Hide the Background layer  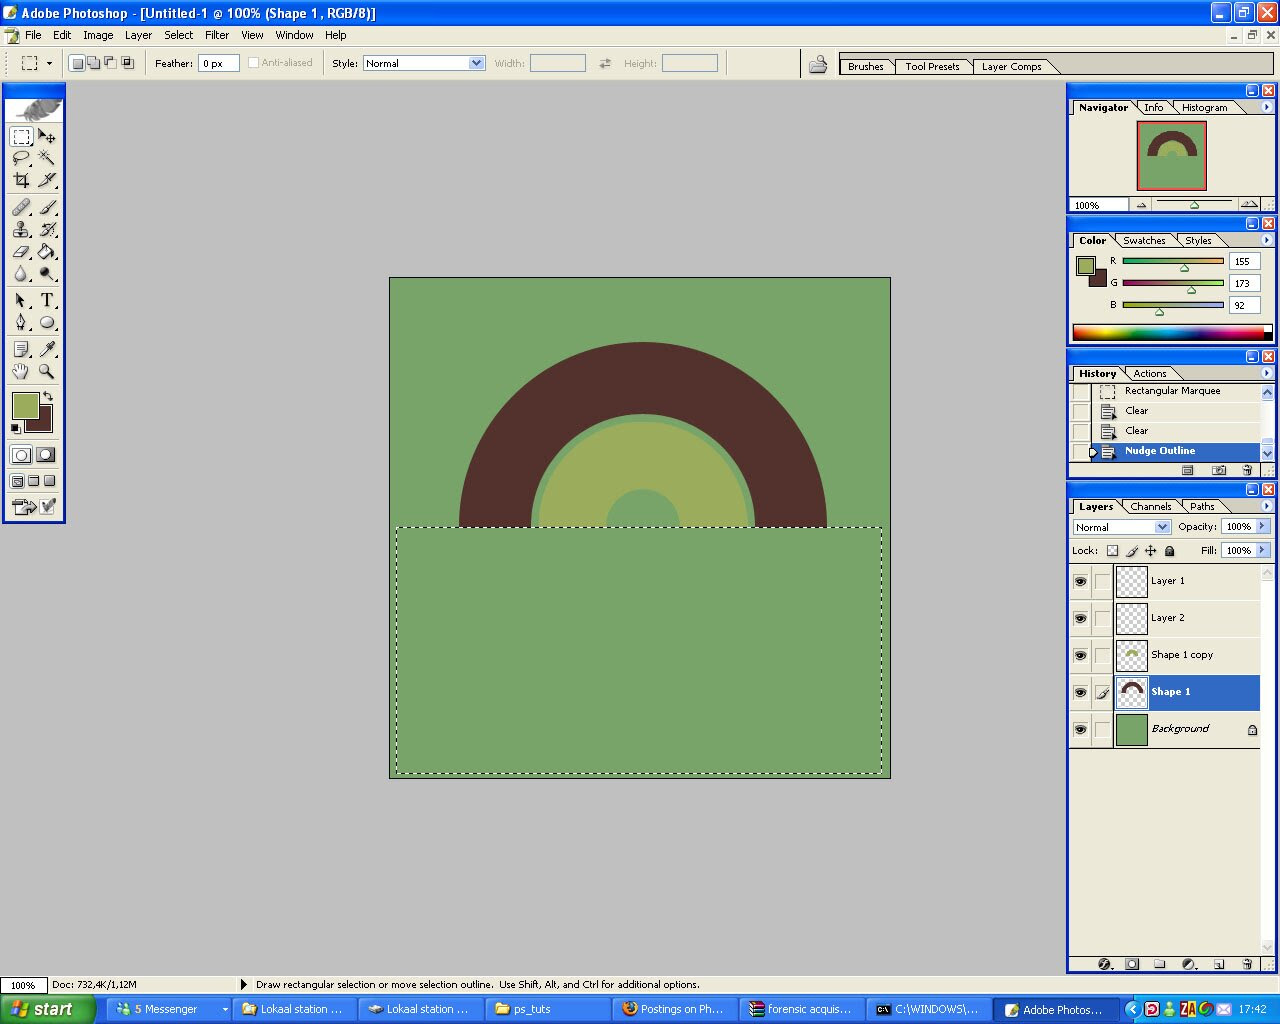[1080, 729]
